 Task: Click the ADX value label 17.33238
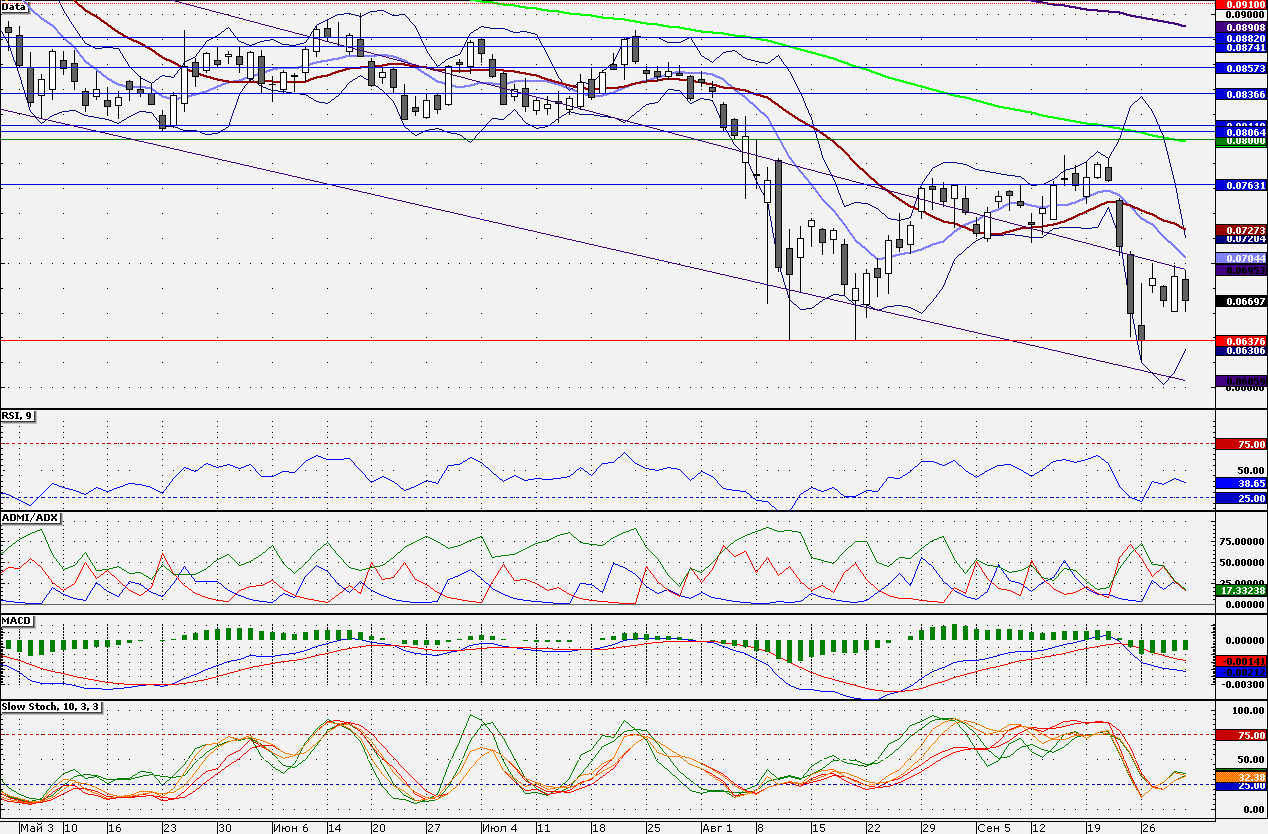click(x=1241, y=591)
